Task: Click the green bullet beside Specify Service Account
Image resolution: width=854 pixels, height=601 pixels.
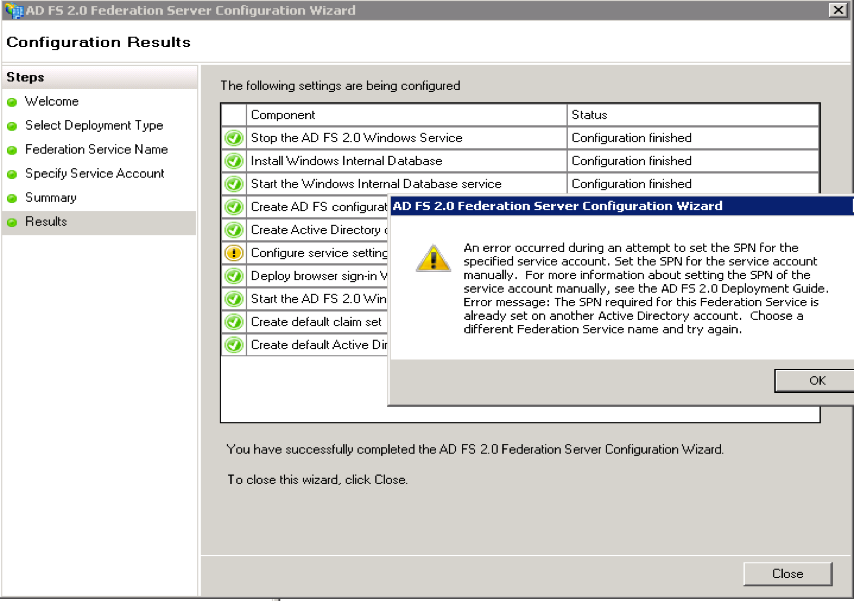Action: point(12,174)
